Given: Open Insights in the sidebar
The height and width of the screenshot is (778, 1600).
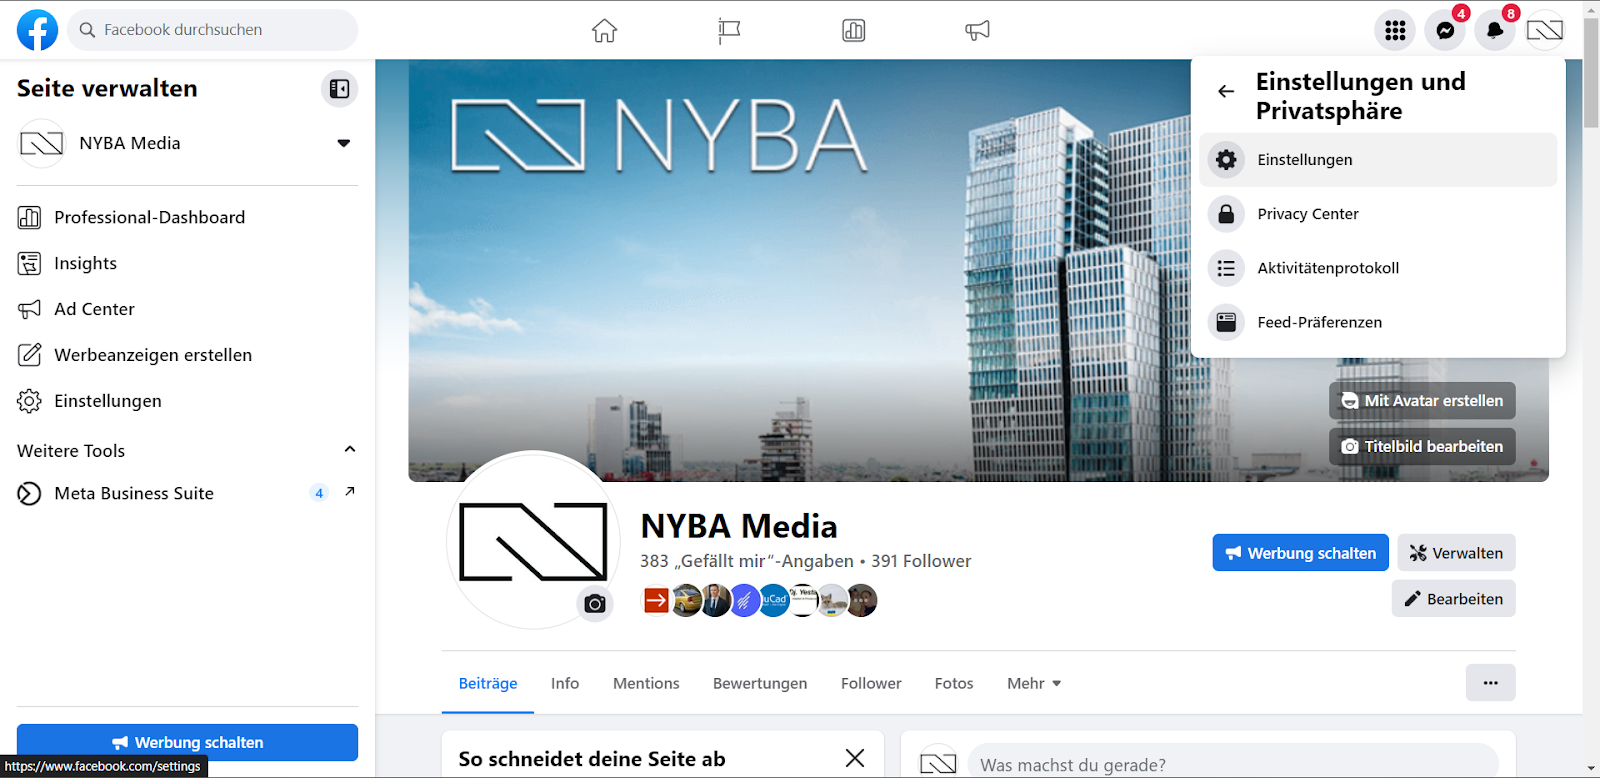Looking at the screenshot, I should click(187, 263).
